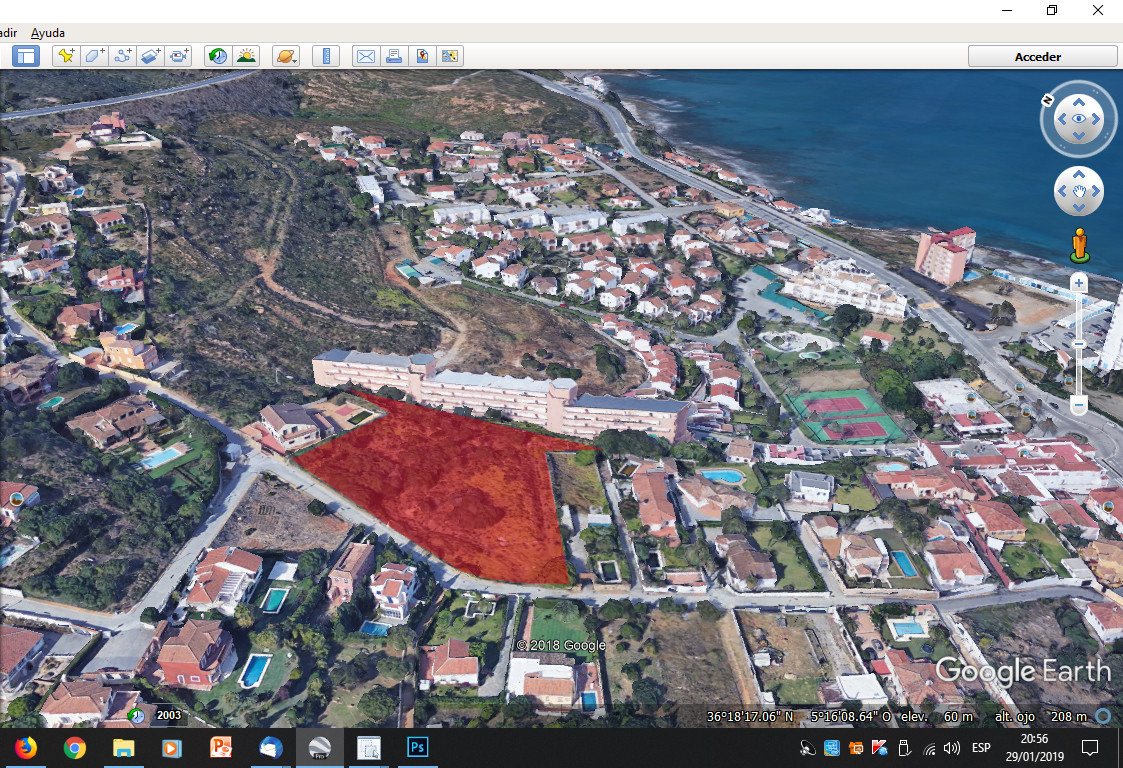
Task: Click the alt. ojo 208 m readout
Action: click(x=1041, y=716)
